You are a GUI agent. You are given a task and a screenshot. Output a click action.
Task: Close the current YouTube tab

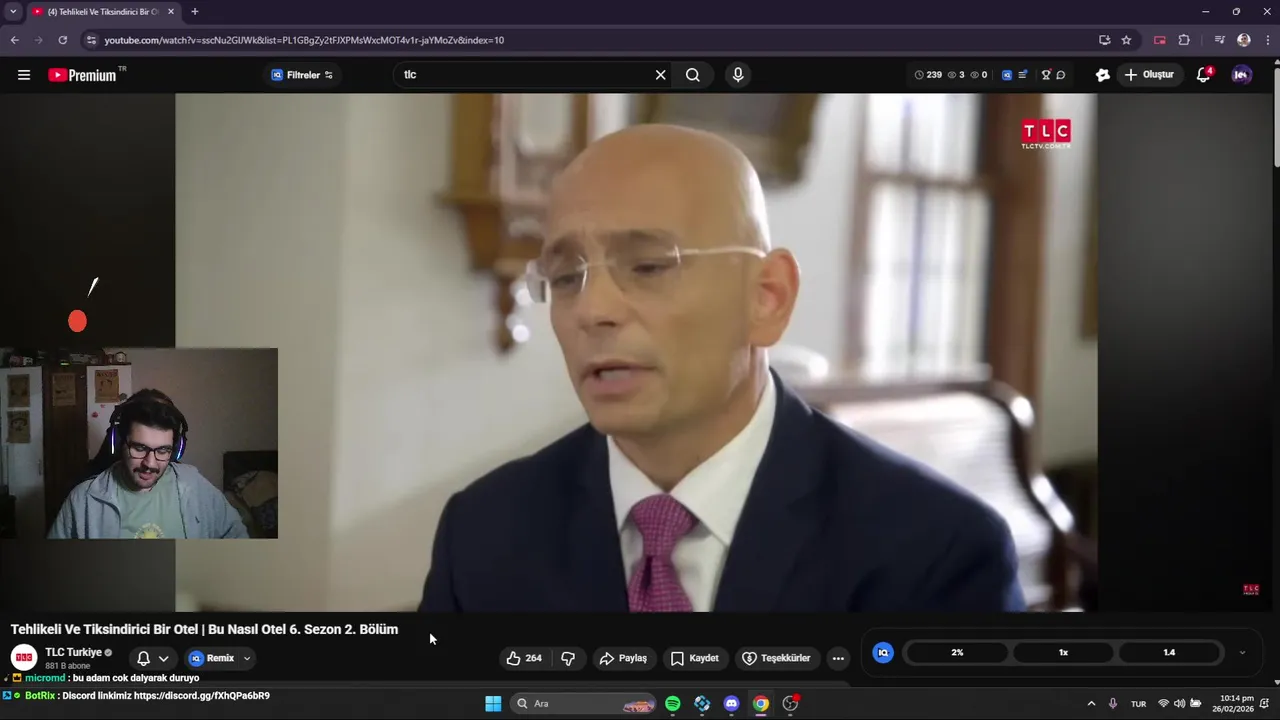pos(171,12)
